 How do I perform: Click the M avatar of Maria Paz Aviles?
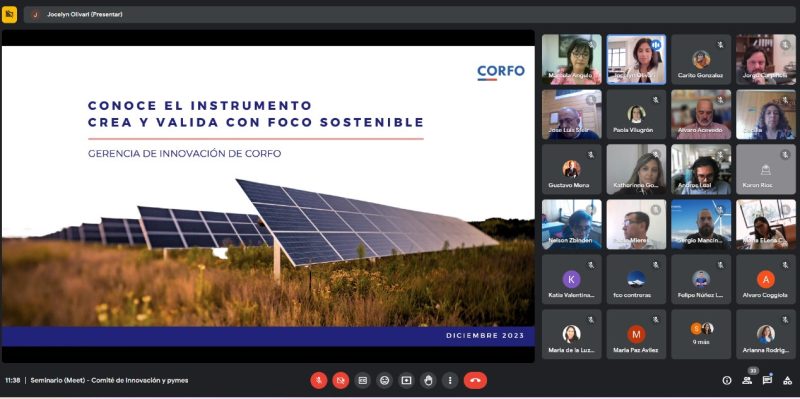pyautogui.click(x=636, y=334)
